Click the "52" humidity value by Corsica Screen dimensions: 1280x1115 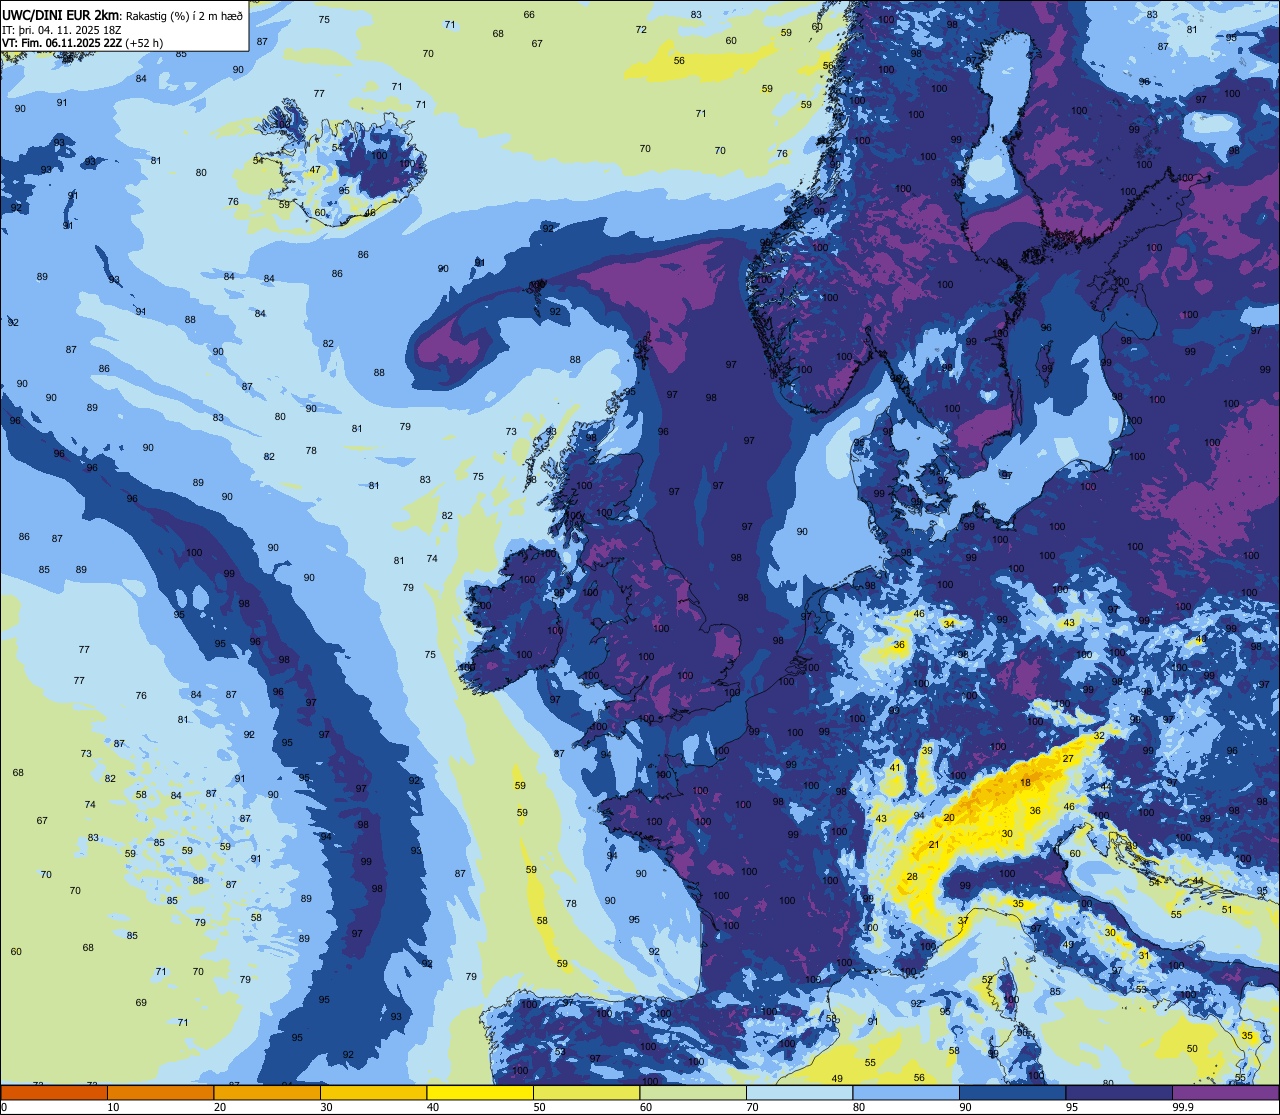pos(987,980)
